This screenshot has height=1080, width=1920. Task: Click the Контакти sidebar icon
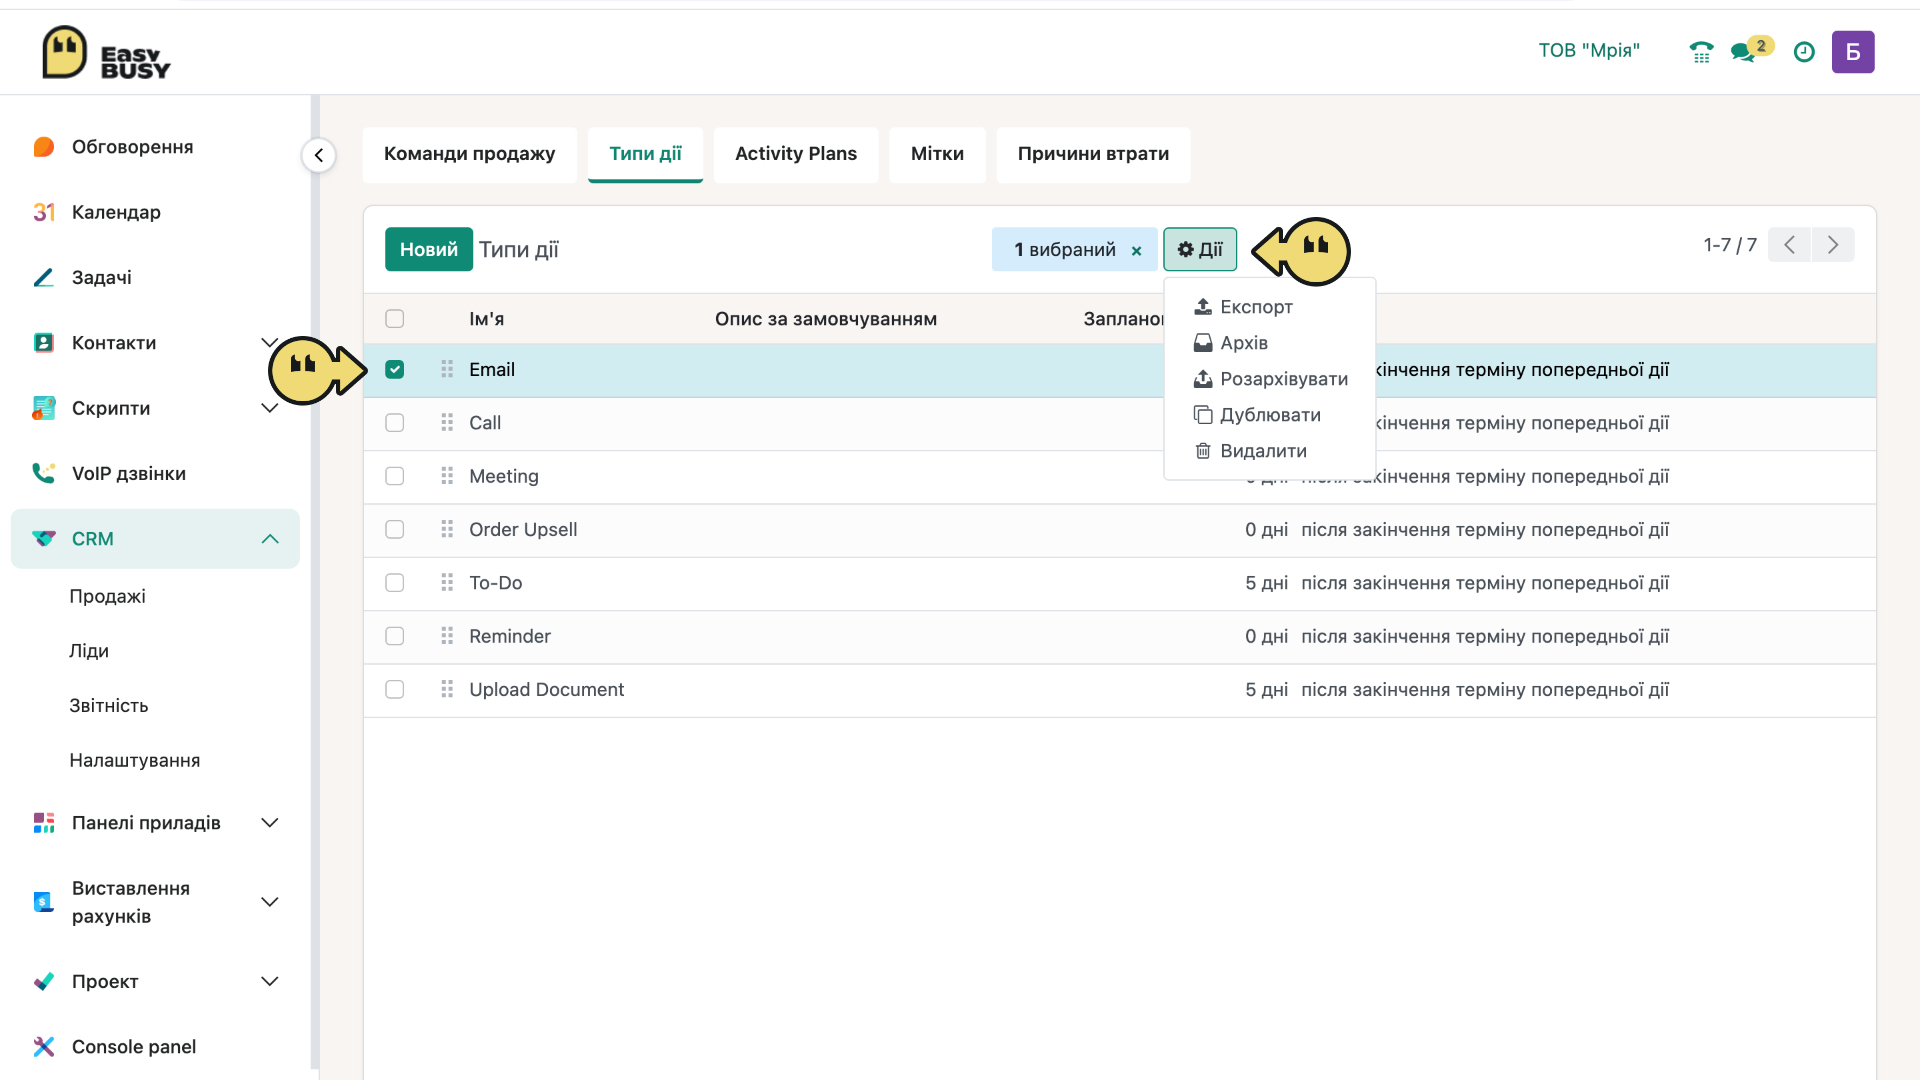(44, 343)
